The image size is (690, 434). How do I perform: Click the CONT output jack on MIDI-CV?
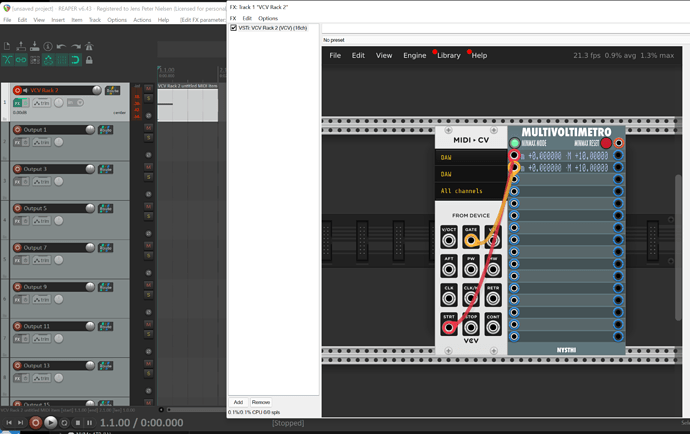pyautogui.click(x=493, y=327)
